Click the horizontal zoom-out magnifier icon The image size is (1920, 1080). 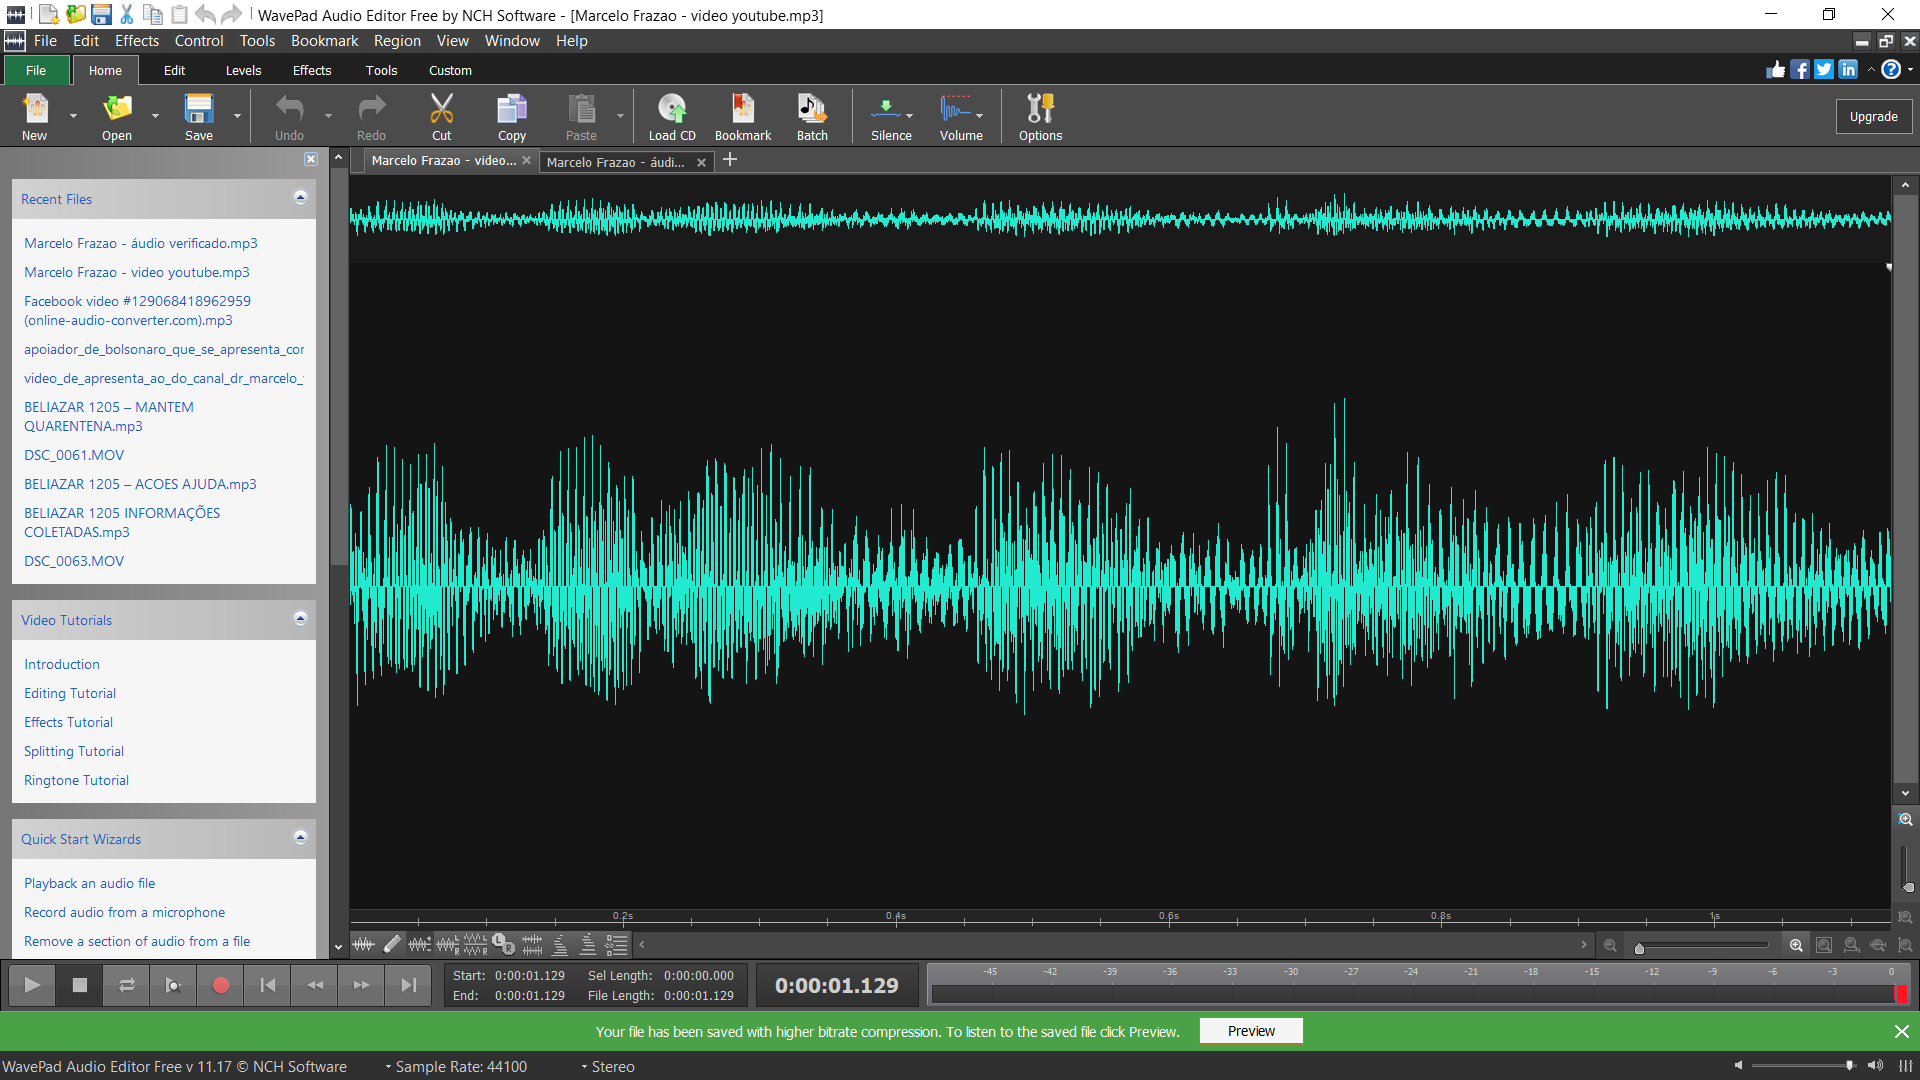(1610, 945)
